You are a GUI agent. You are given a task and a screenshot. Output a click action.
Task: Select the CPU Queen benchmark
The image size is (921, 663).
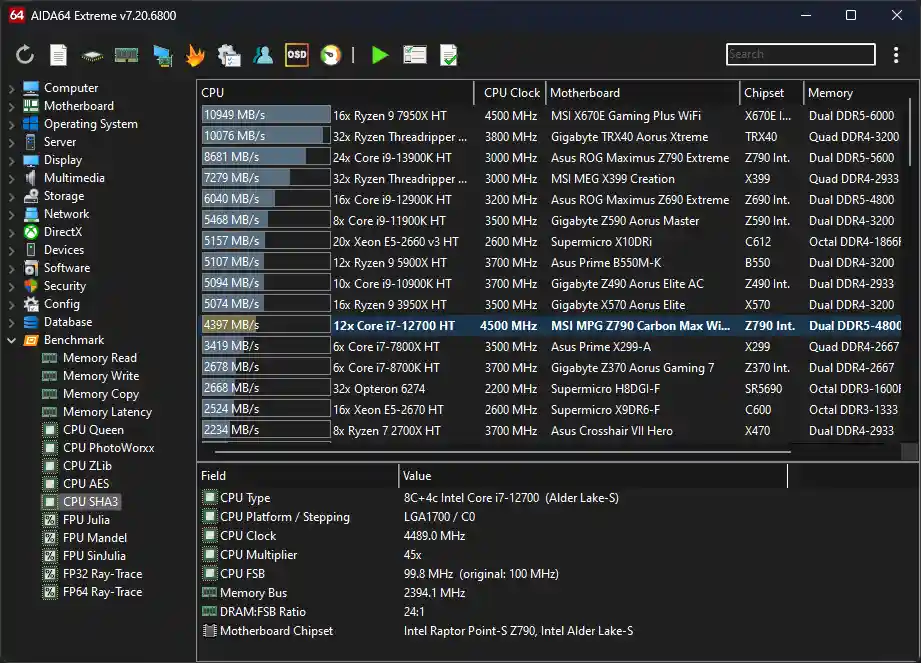pos(93,430)
